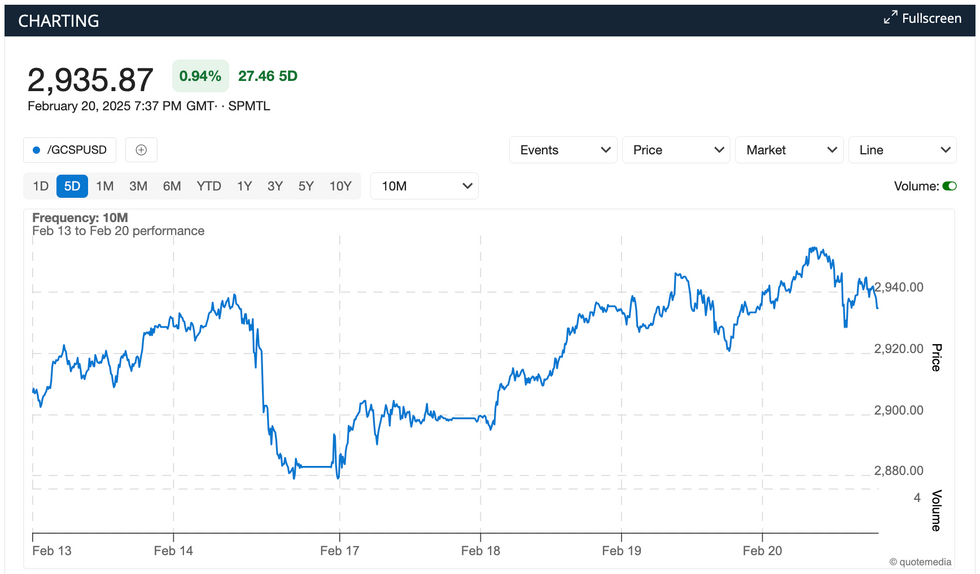This screenshot has height=574, width=980.
Task: Select the 5Y time range
Action: (x=306, y=186)
